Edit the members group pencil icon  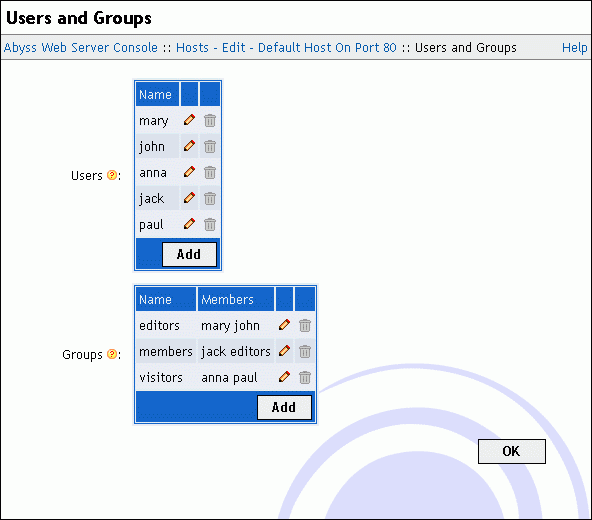coord(284,351)
